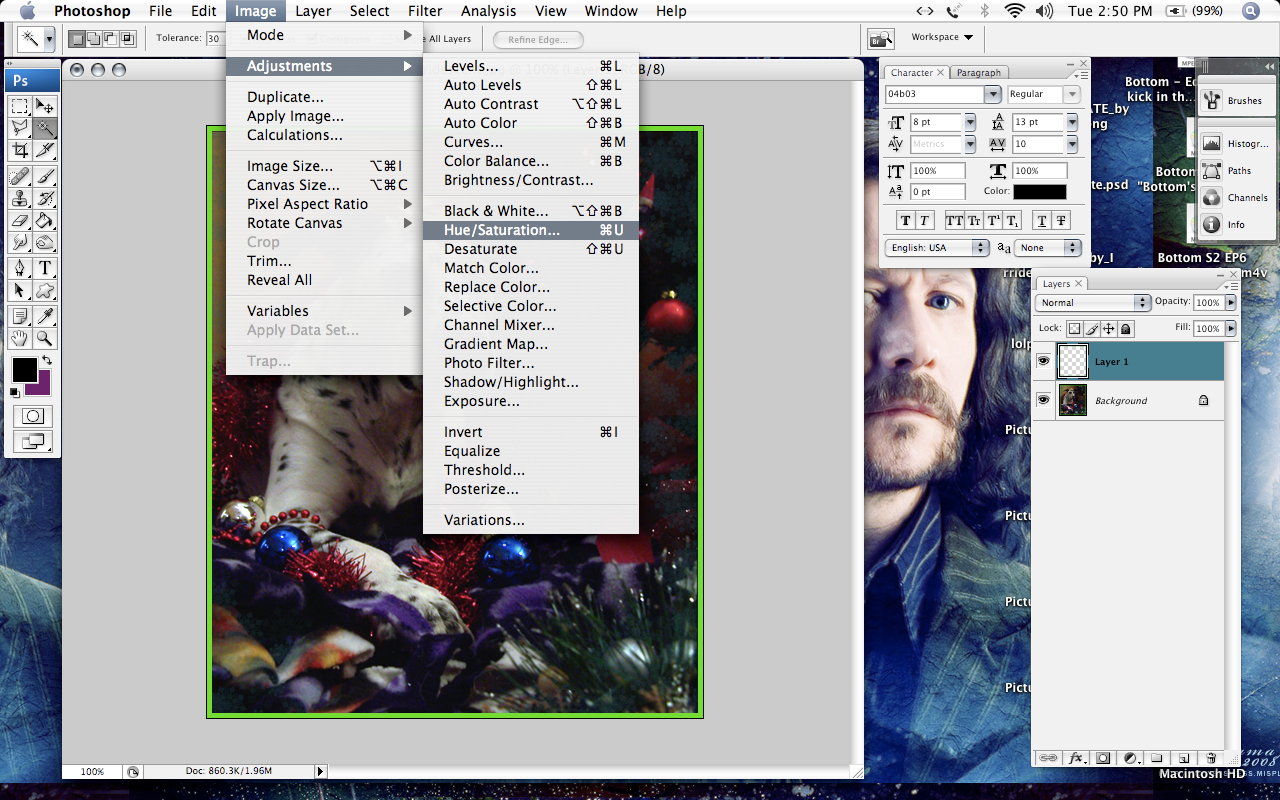Open the Channels panel

click(x=1236, y=198)
